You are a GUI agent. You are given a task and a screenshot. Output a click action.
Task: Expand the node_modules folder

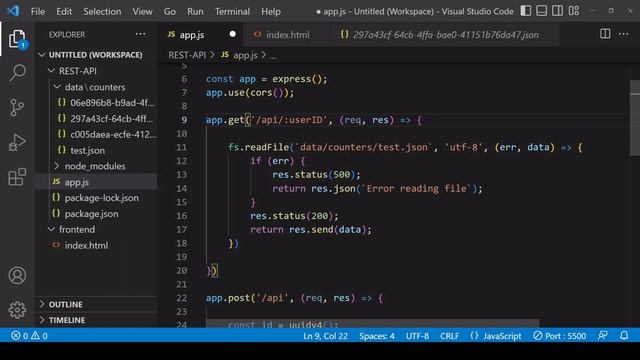pyautogui.click(x=95, y=166)
